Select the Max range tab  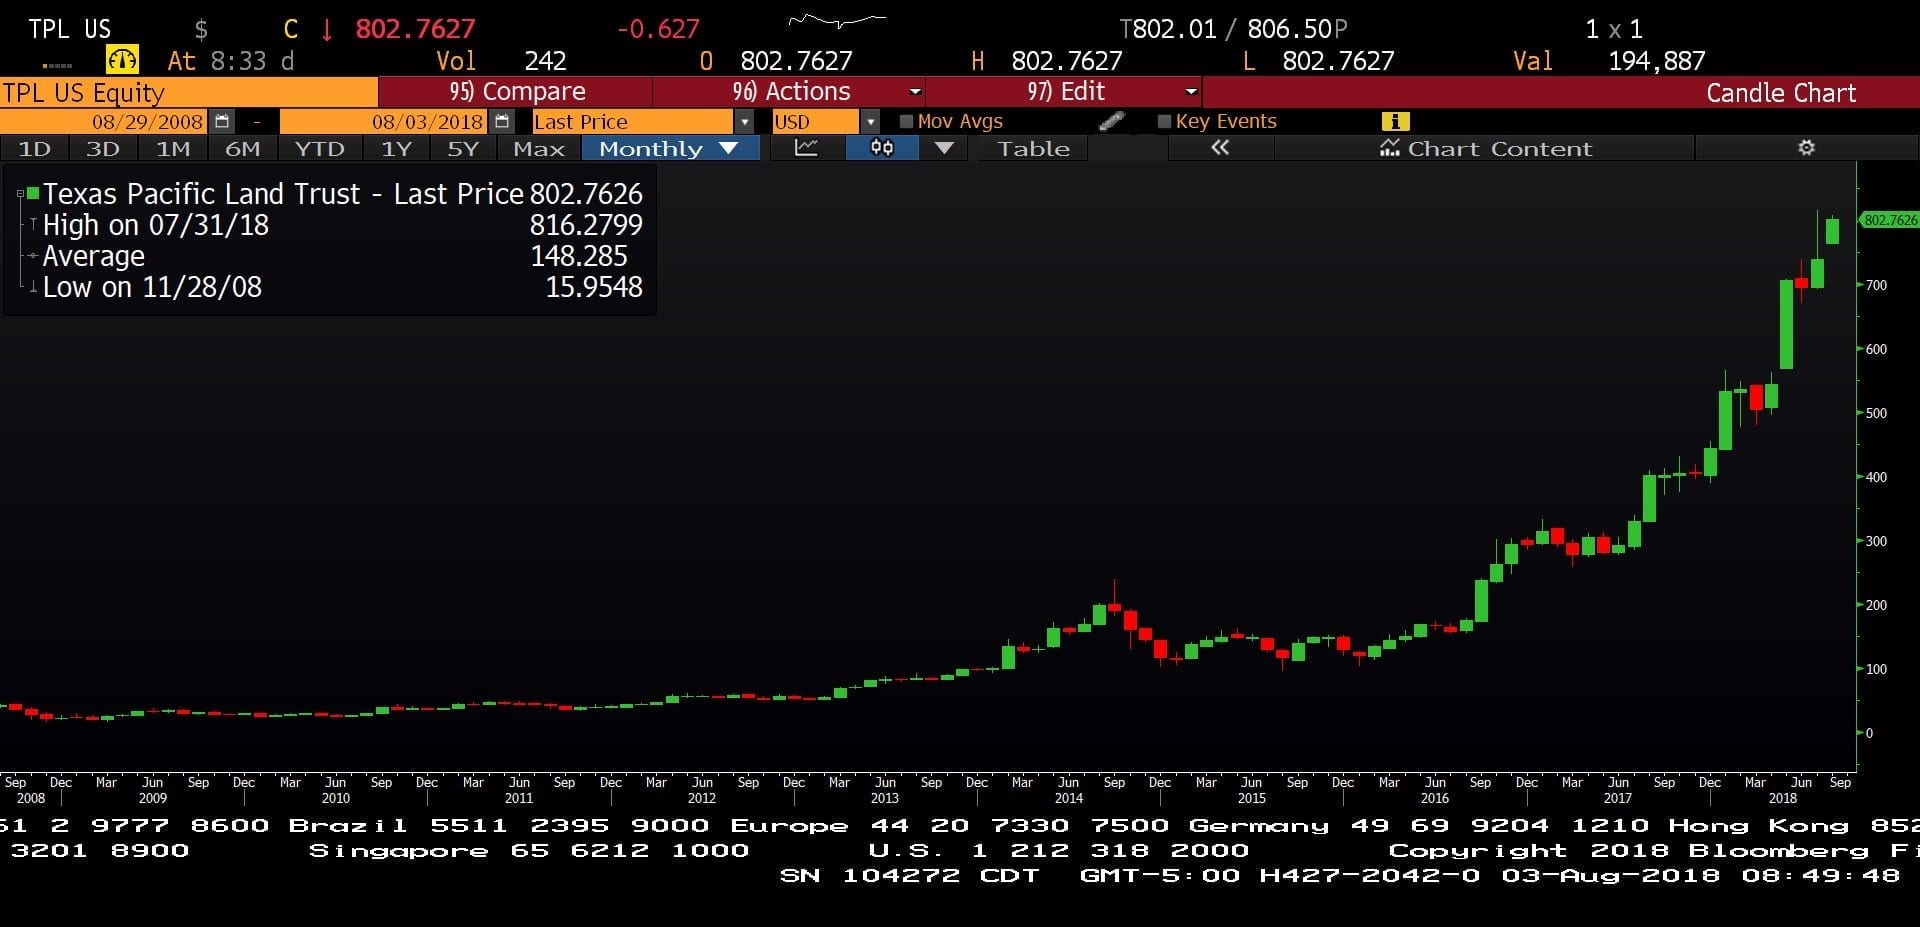(x=539, y=148)
